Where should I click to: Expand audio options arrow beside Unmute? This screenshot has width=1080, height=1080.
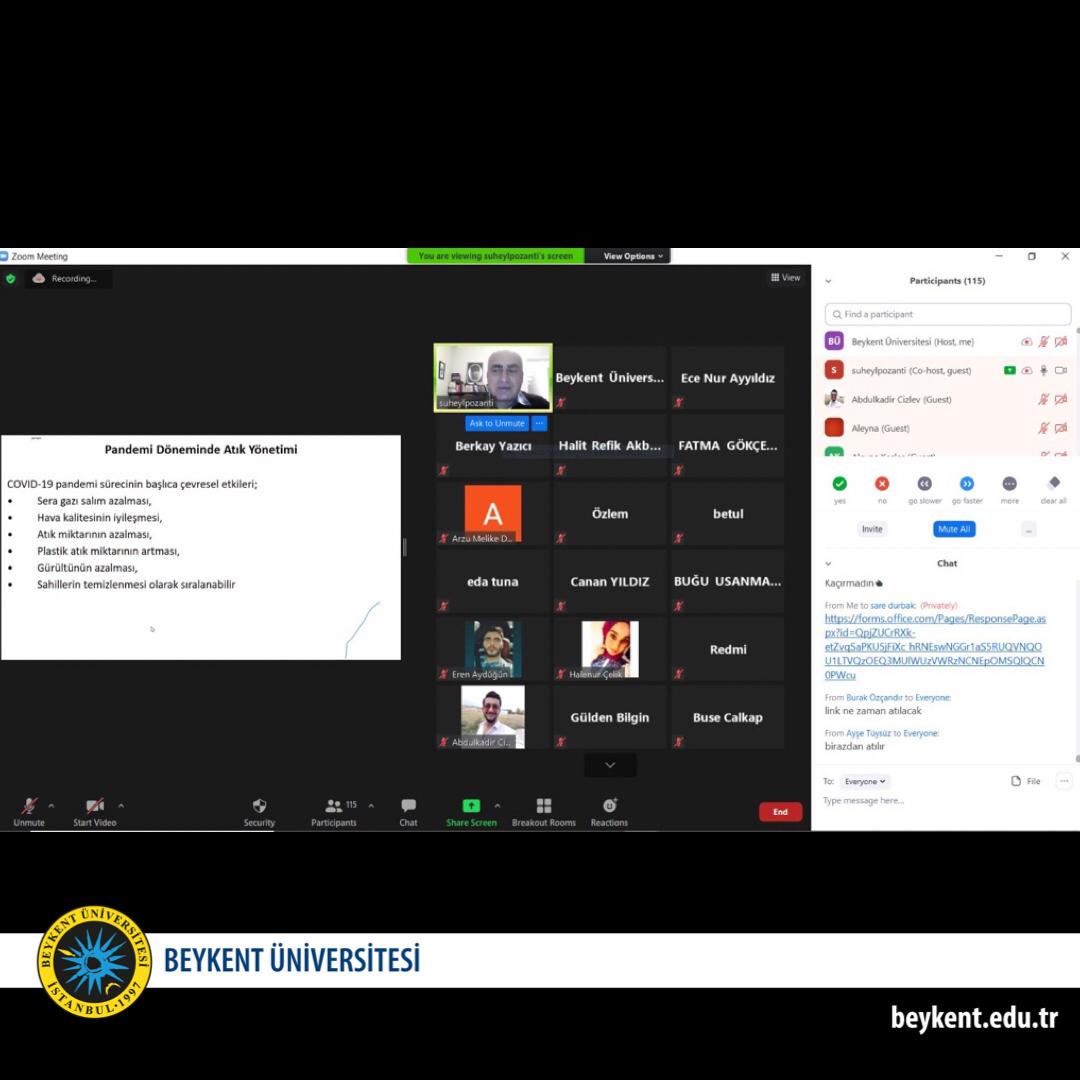(x=52, y=805)
